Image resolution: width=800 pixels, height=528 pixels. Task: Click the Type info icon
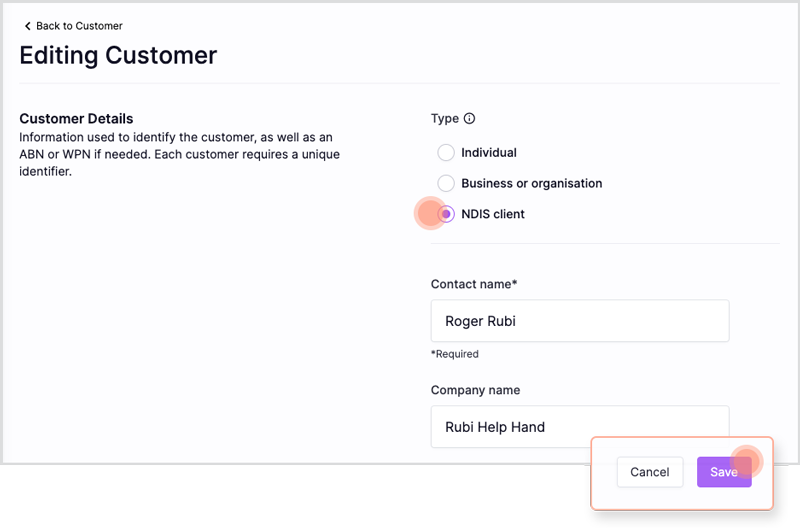[469, 118]
